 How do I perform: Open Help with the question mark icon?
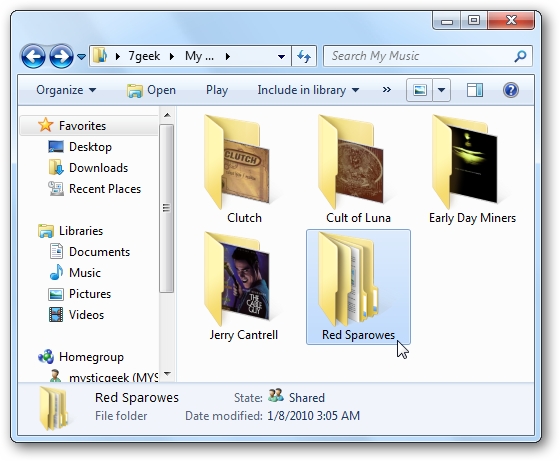511,90
